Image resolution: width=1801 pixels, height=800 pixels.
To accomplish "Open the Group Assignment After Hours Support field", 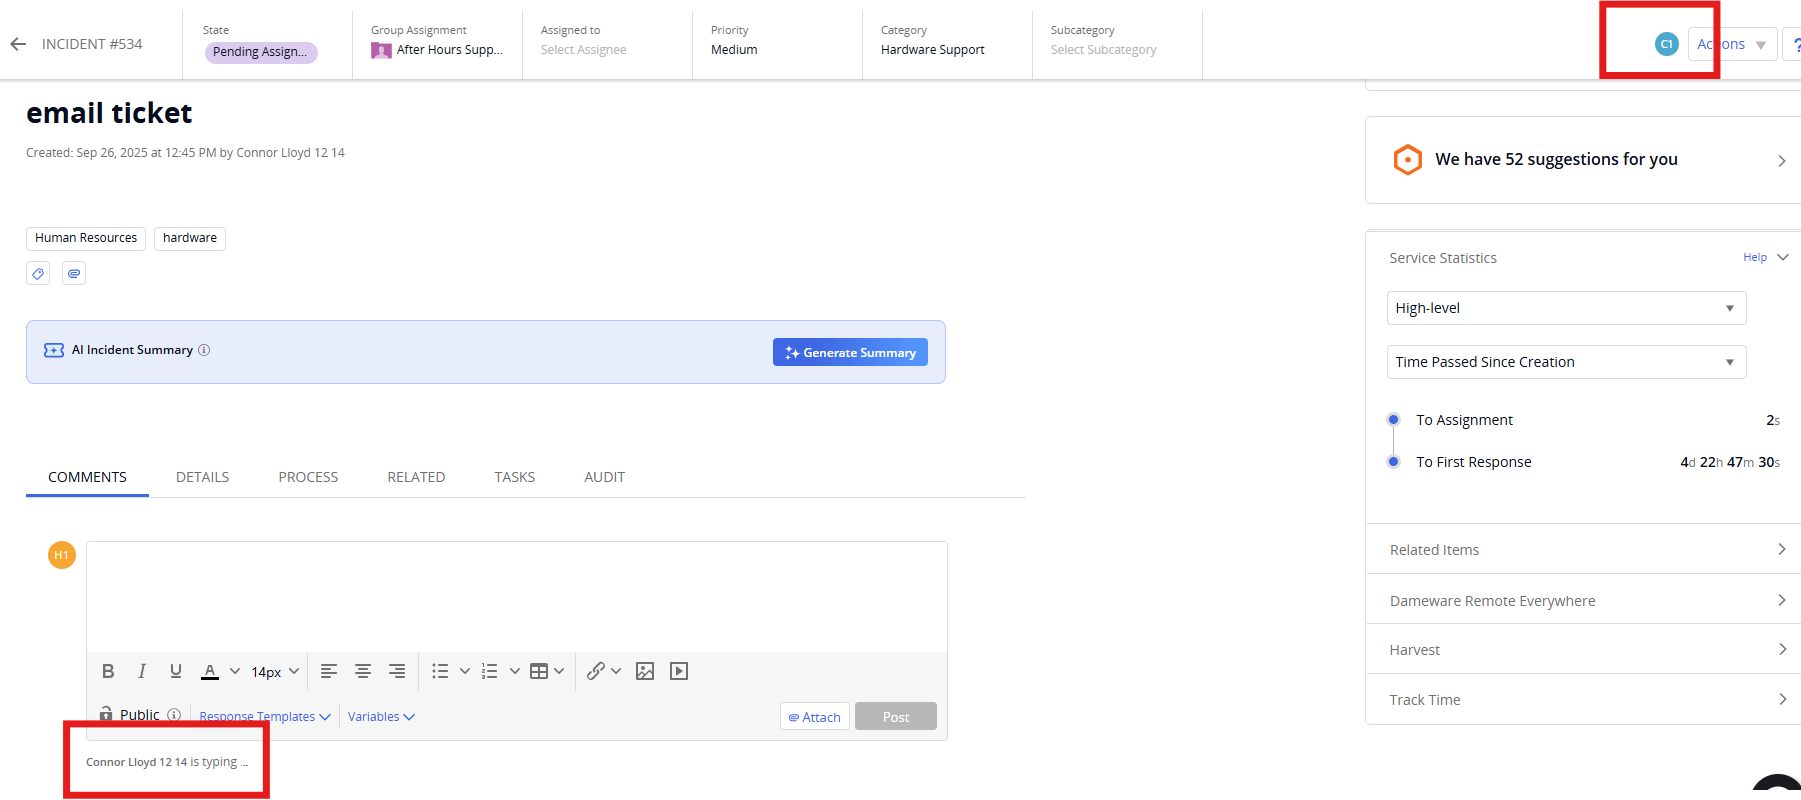I will pyautogui.click(x=437, y=50).
